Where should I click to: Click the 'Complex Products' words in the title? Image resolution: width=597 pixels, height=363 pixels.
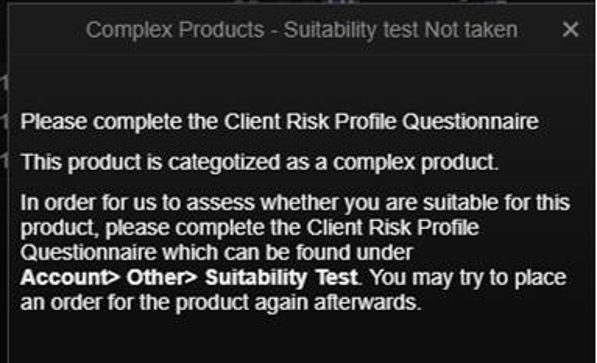coord(175,30)
